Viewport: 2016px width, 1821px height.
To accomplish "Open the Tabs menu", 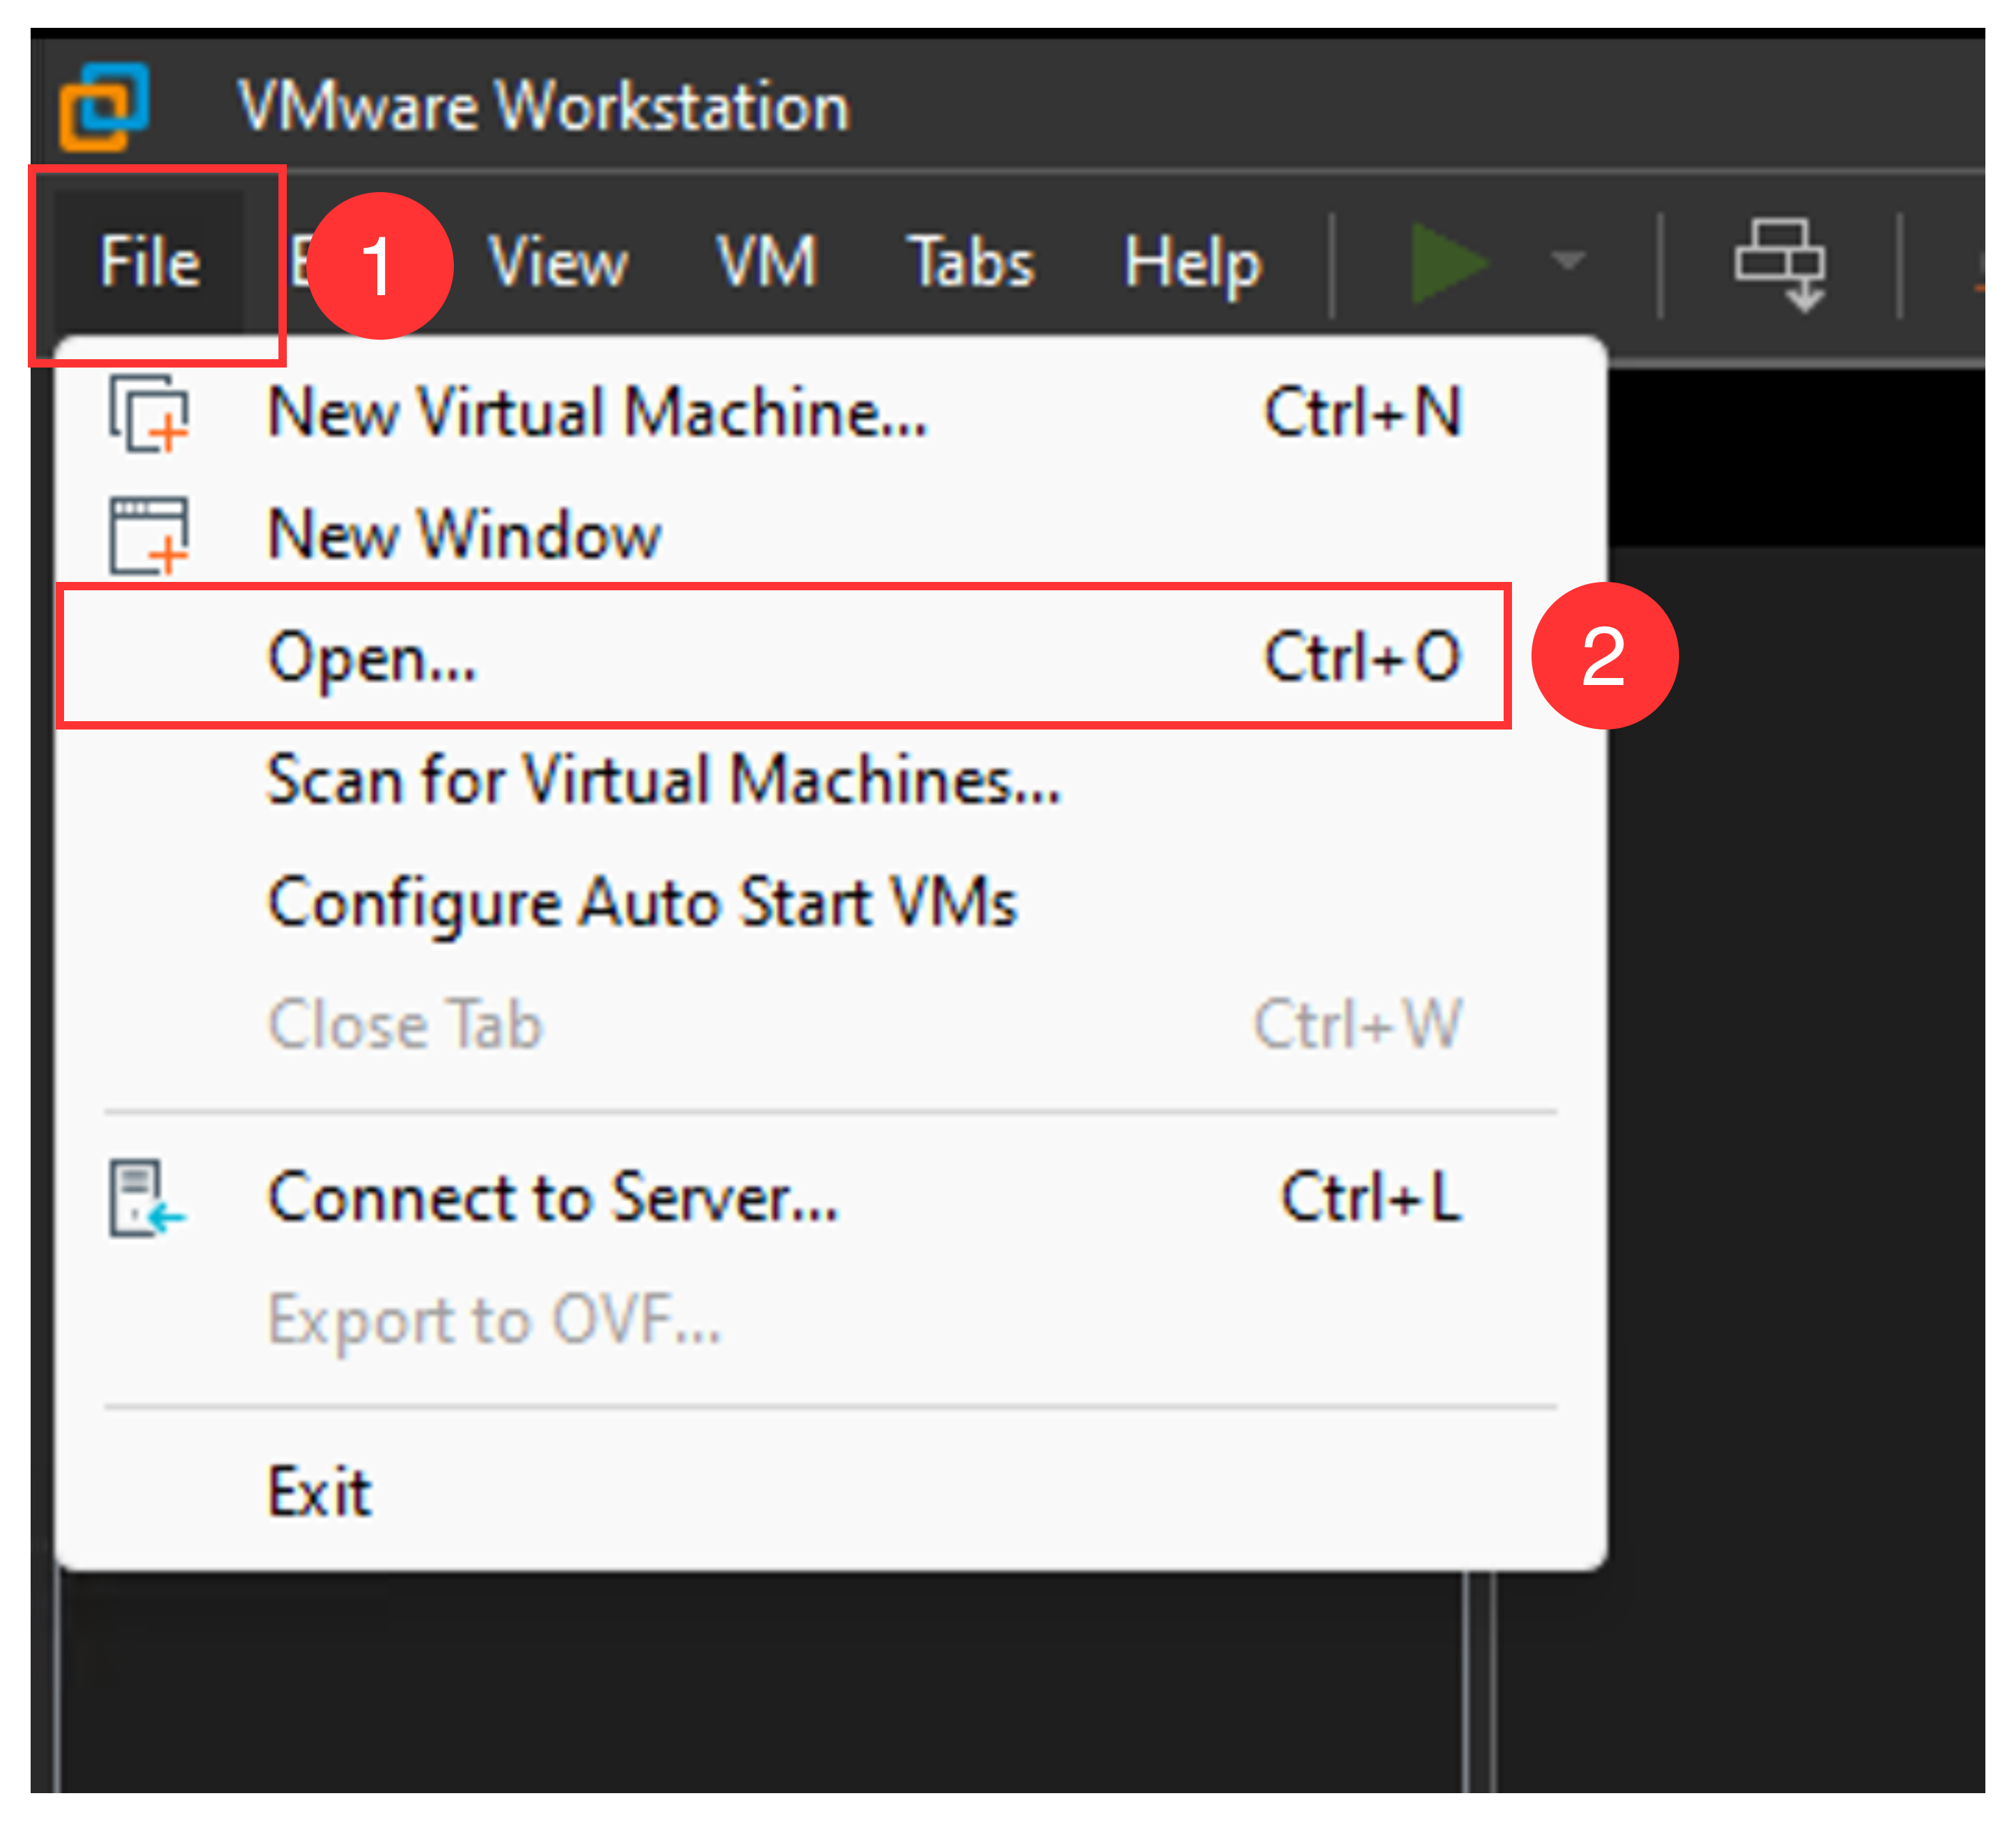I will click(x=970, y=262).
